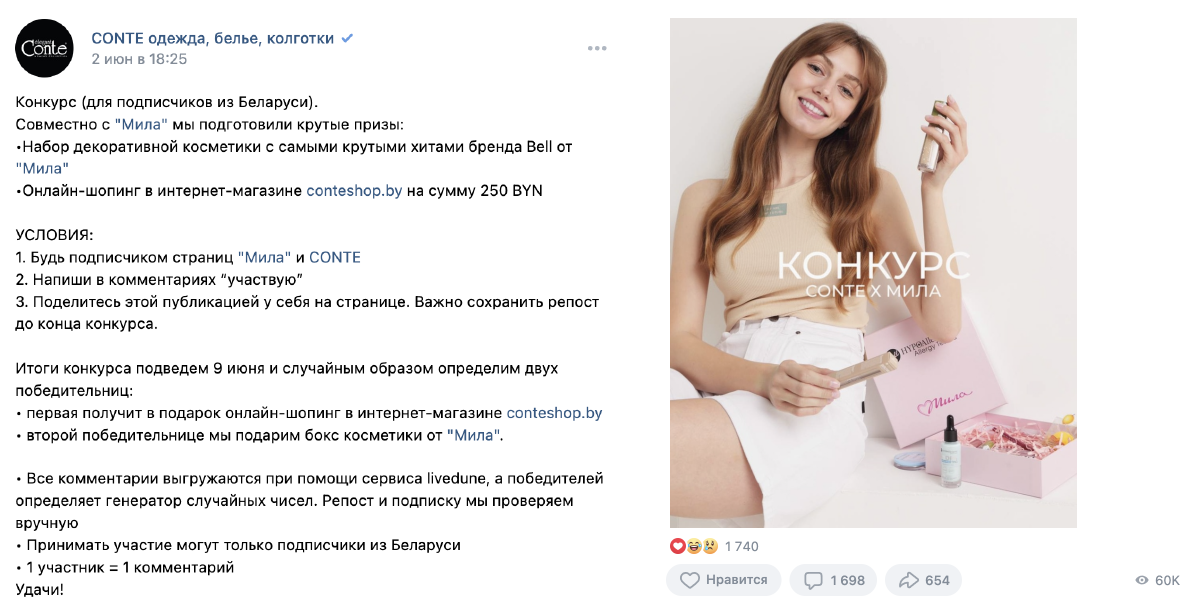Open the three-dots post options menu
Image resolution: width=1200 pixels, height=616 pixels.
click(x=597, y=48)
